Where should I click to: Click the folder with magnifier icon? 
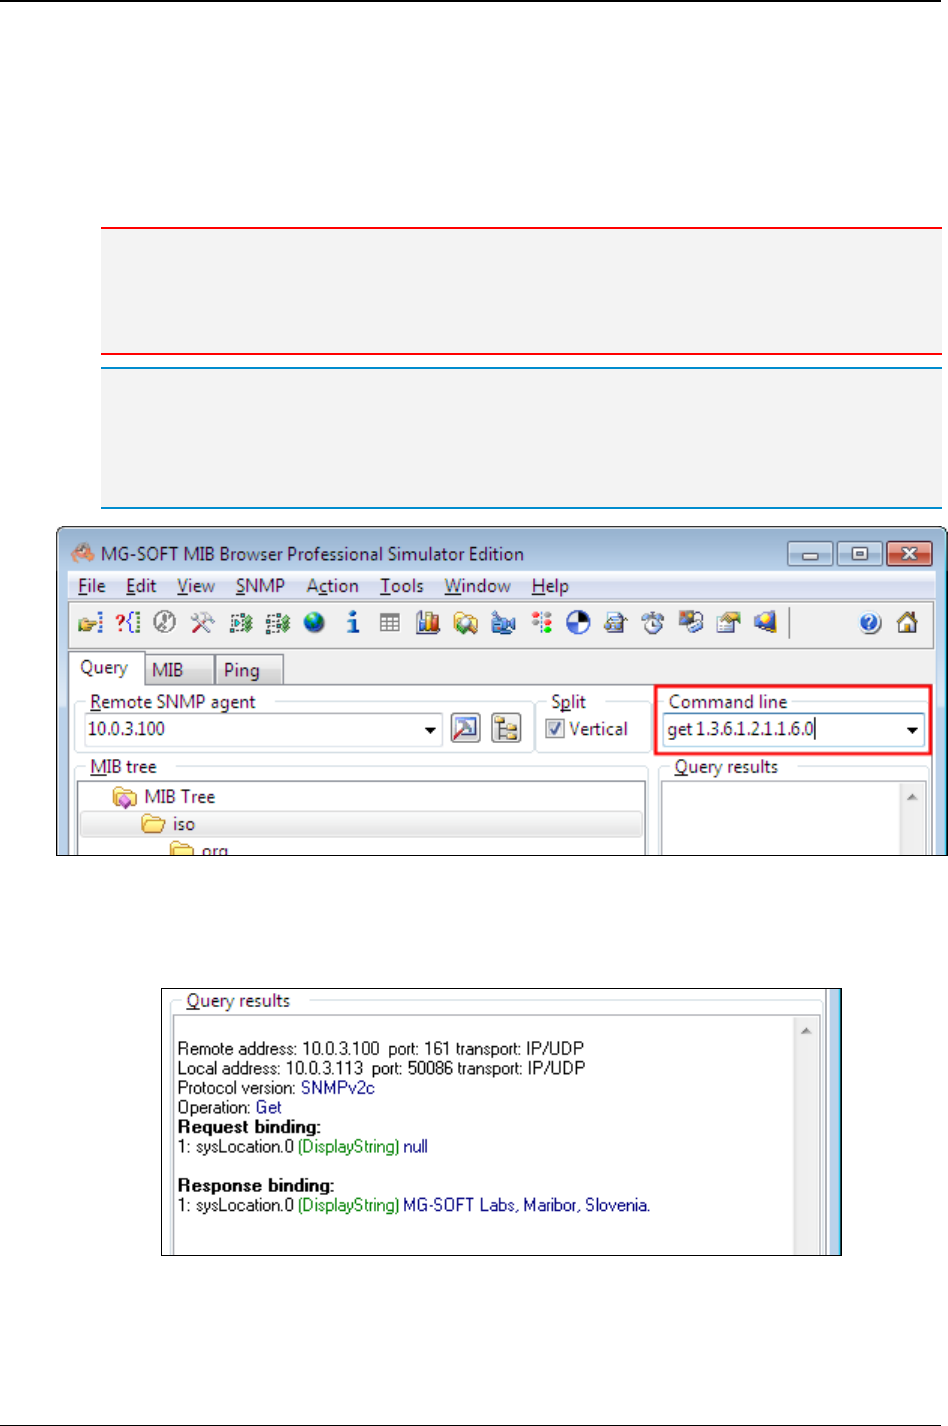click(x=465, y=623)
